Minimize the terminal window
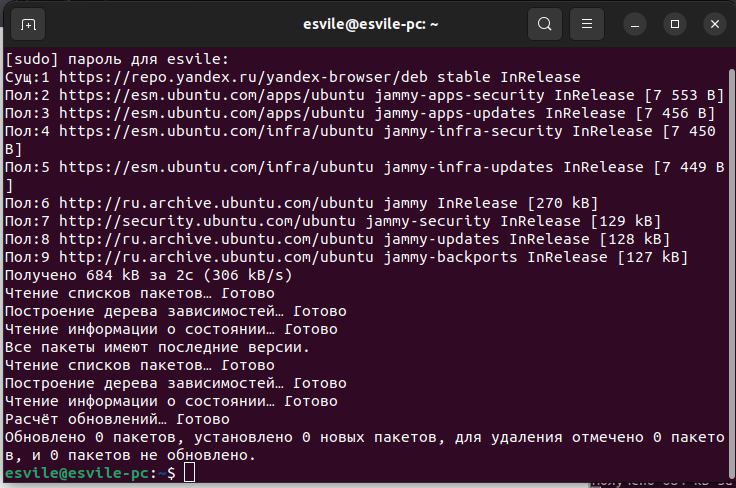Image resolution: width=736 pixels, height=488 pixels. click(x=635, y=24)
